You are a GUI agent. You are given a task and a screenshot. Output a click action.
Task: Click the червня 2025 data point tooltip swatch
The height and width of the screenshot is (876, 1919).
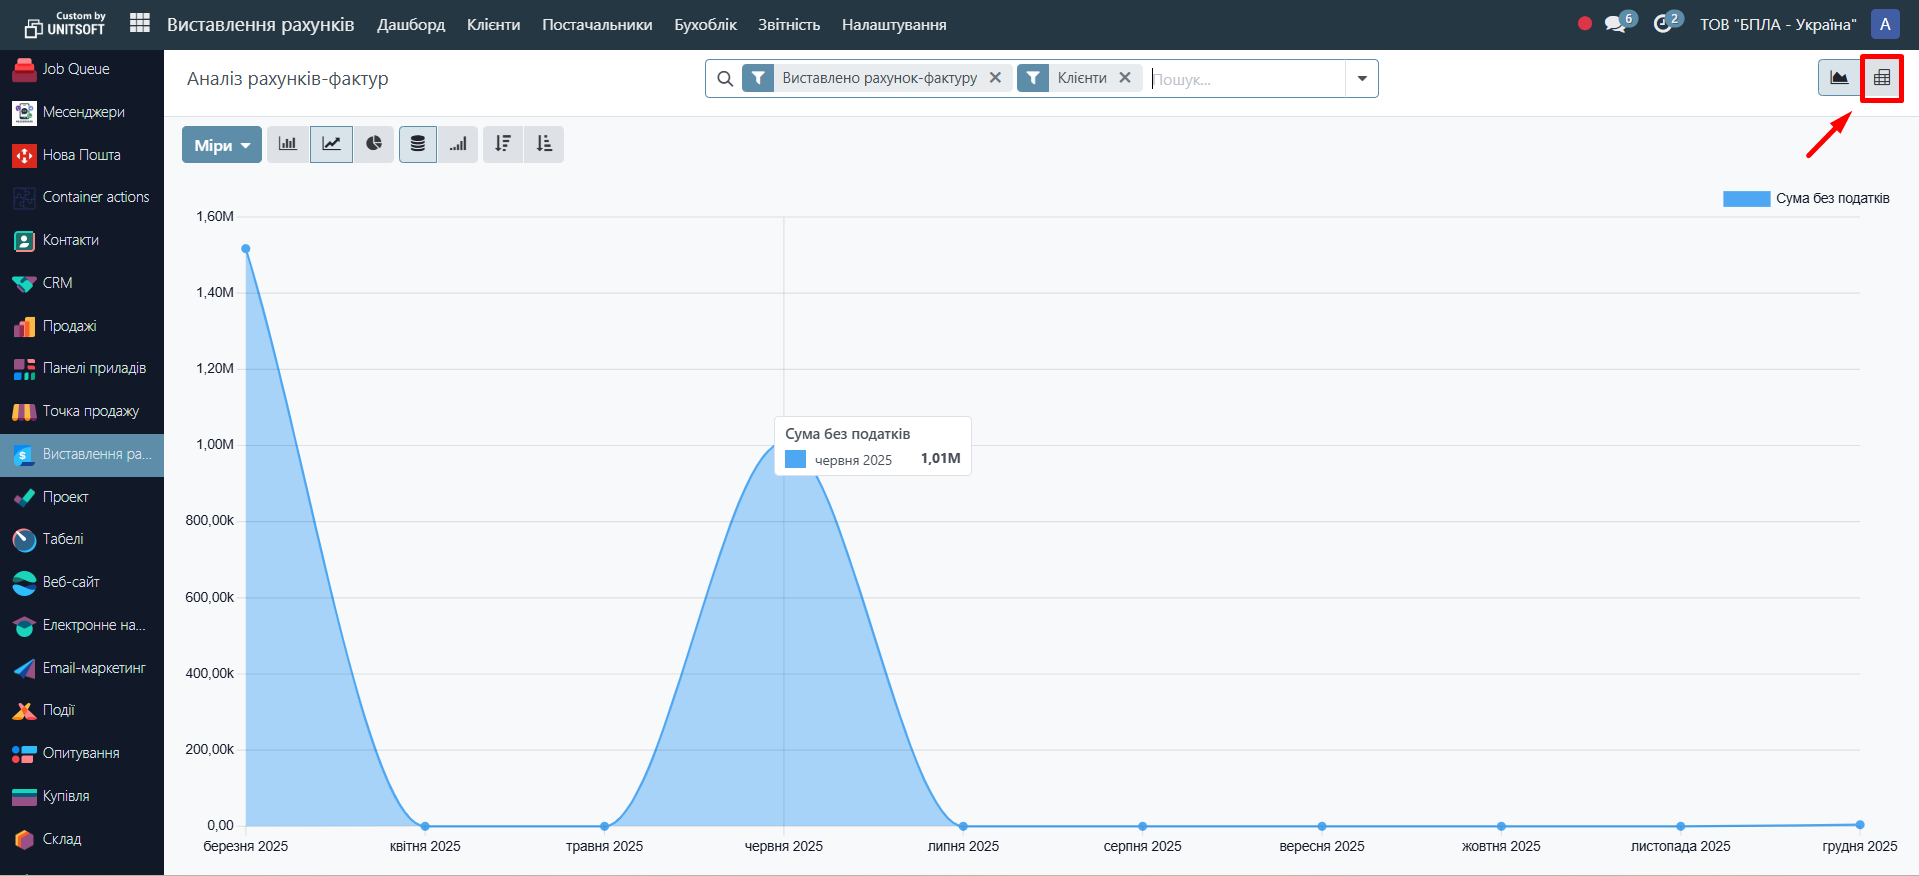(x=795, y=459)
